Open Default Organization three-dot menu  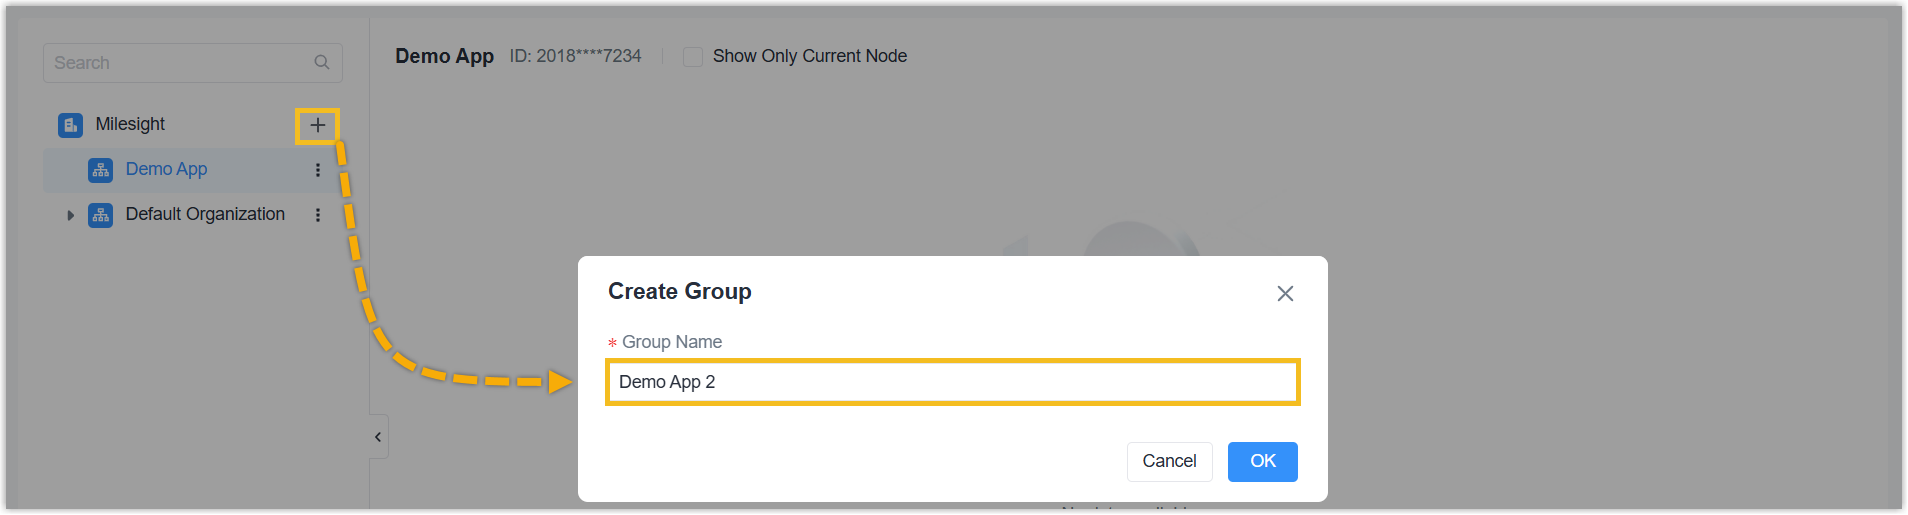pos(318,215)
